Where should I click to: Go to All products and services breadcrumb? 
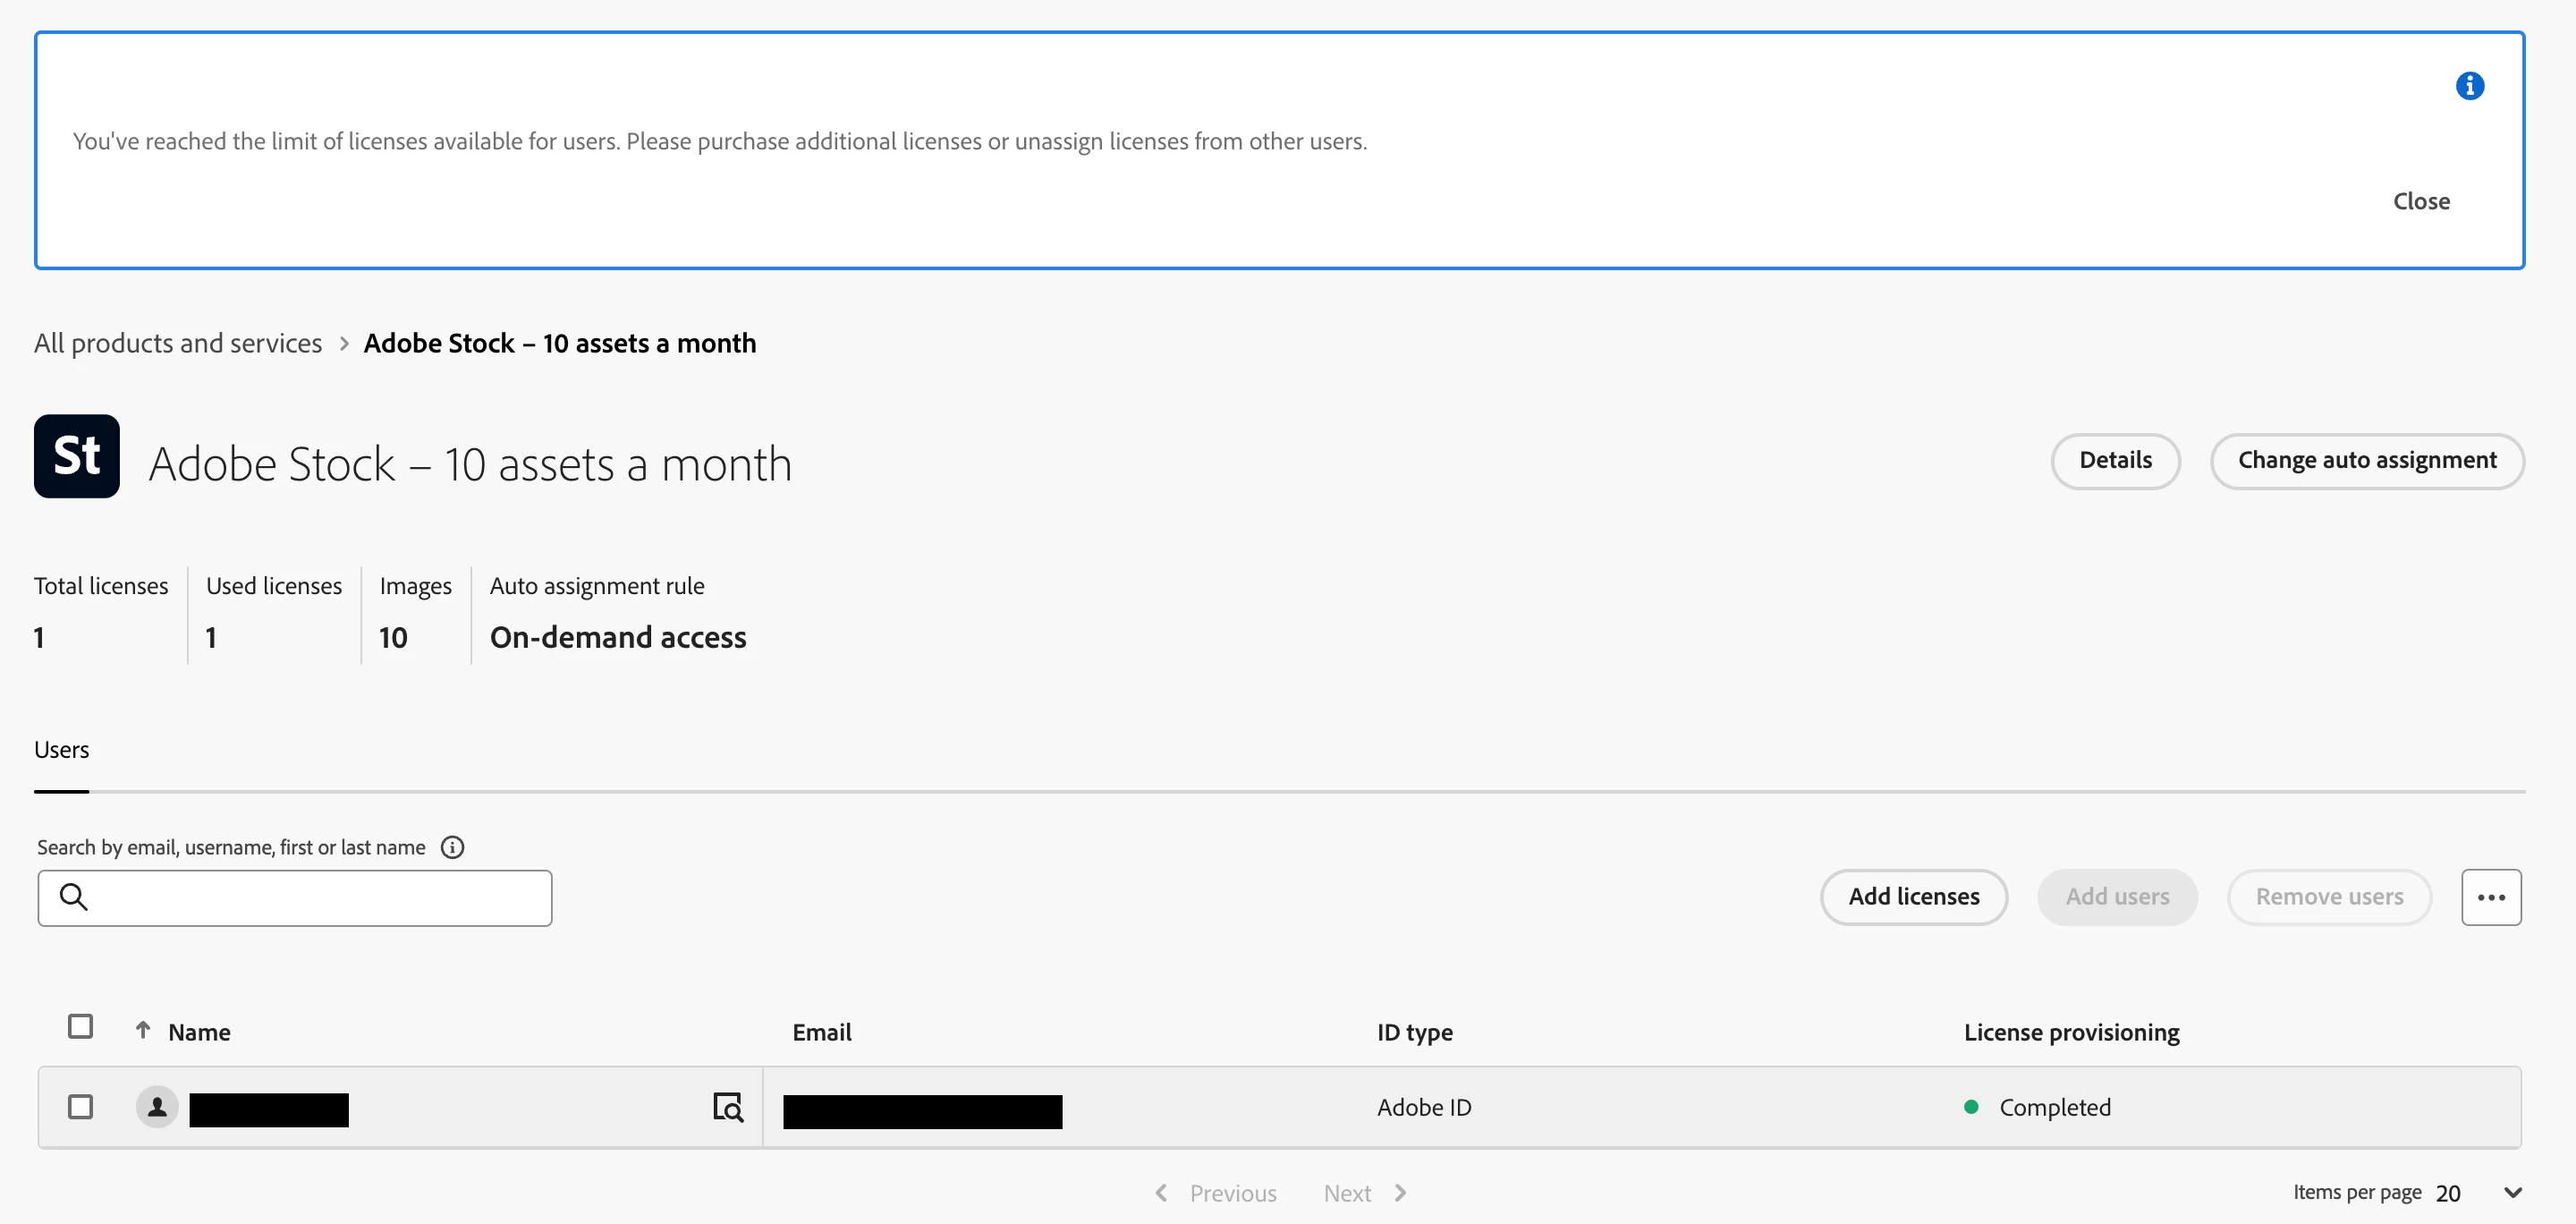(x=178, y=343)
